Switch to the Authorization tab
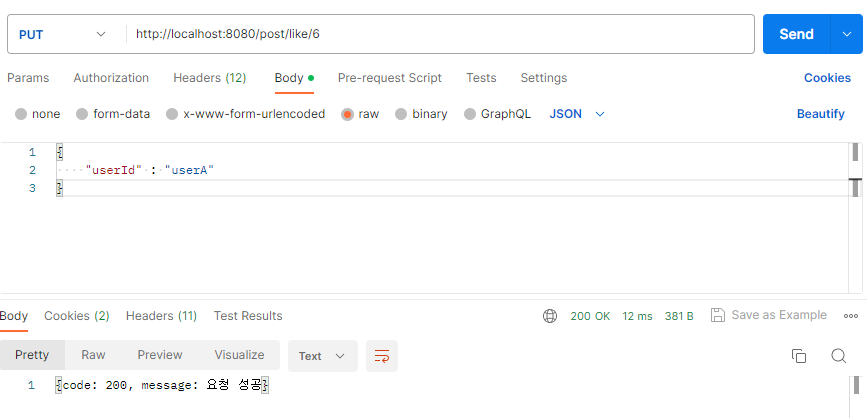Image resolution: width=867 pixels, height=418 pixels. coord(111,78)
